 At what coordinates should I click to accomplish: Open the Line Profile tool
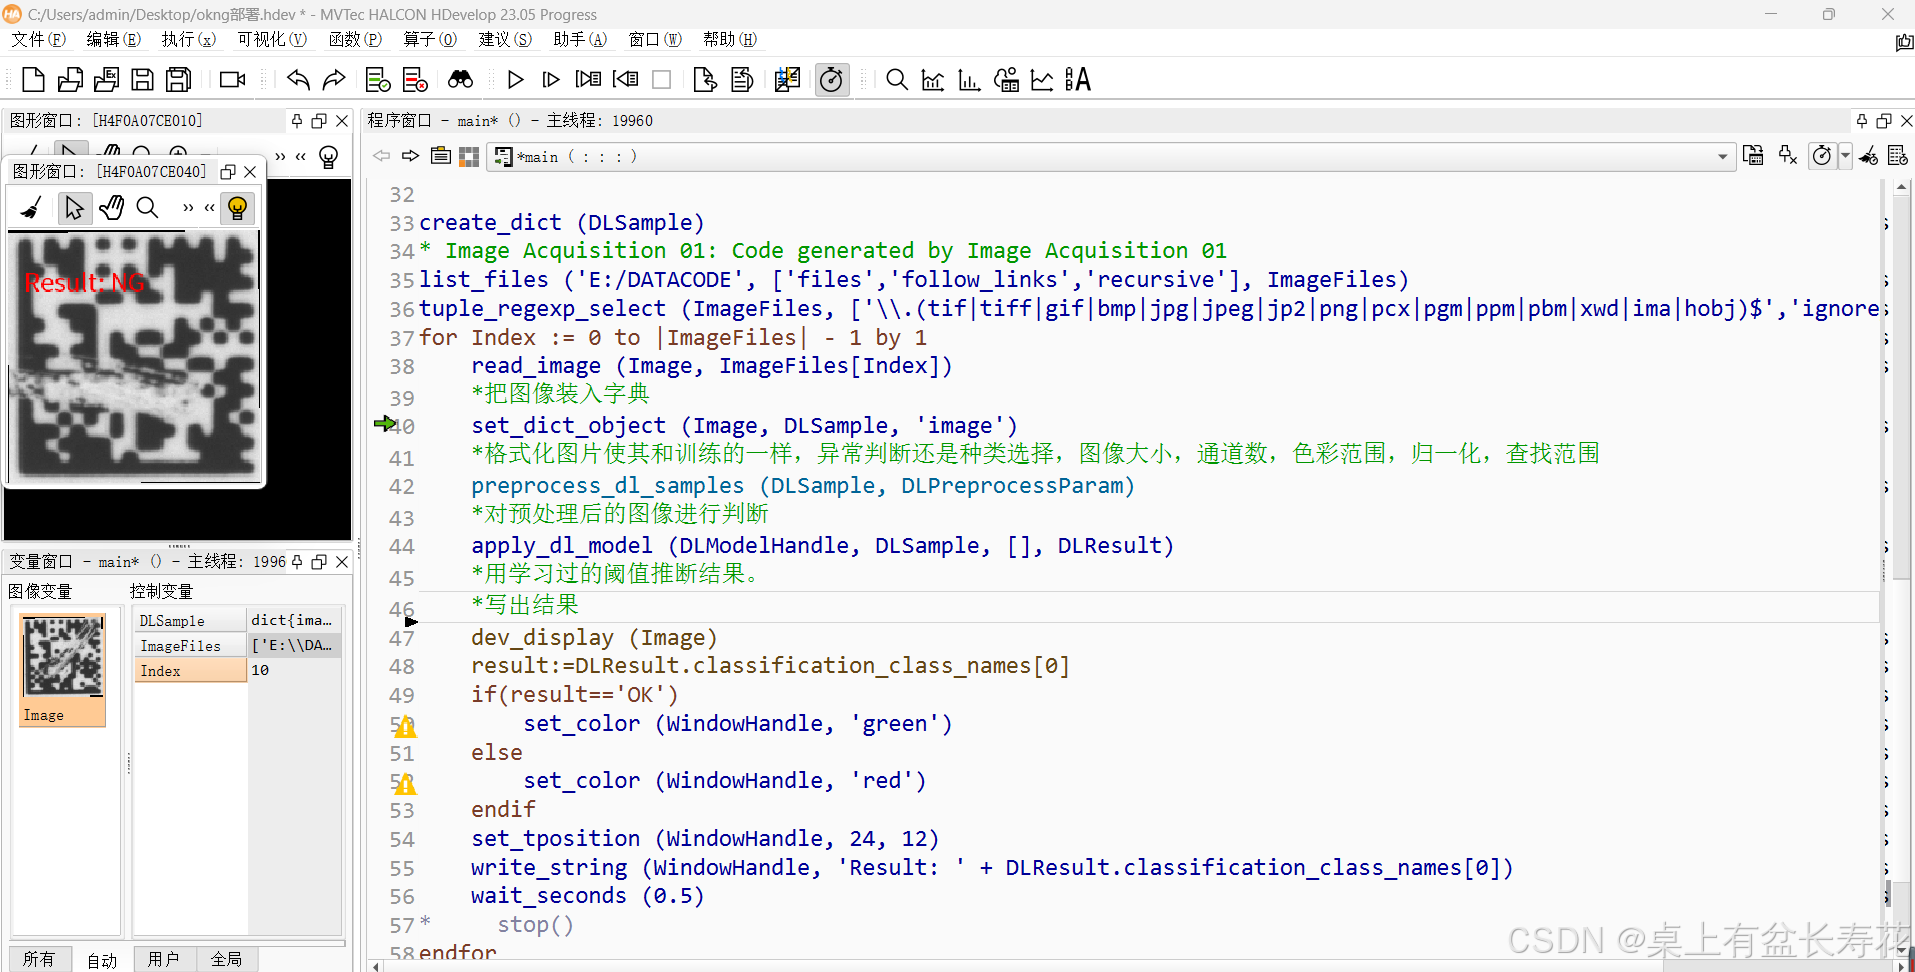click(x=1042, y=80)
